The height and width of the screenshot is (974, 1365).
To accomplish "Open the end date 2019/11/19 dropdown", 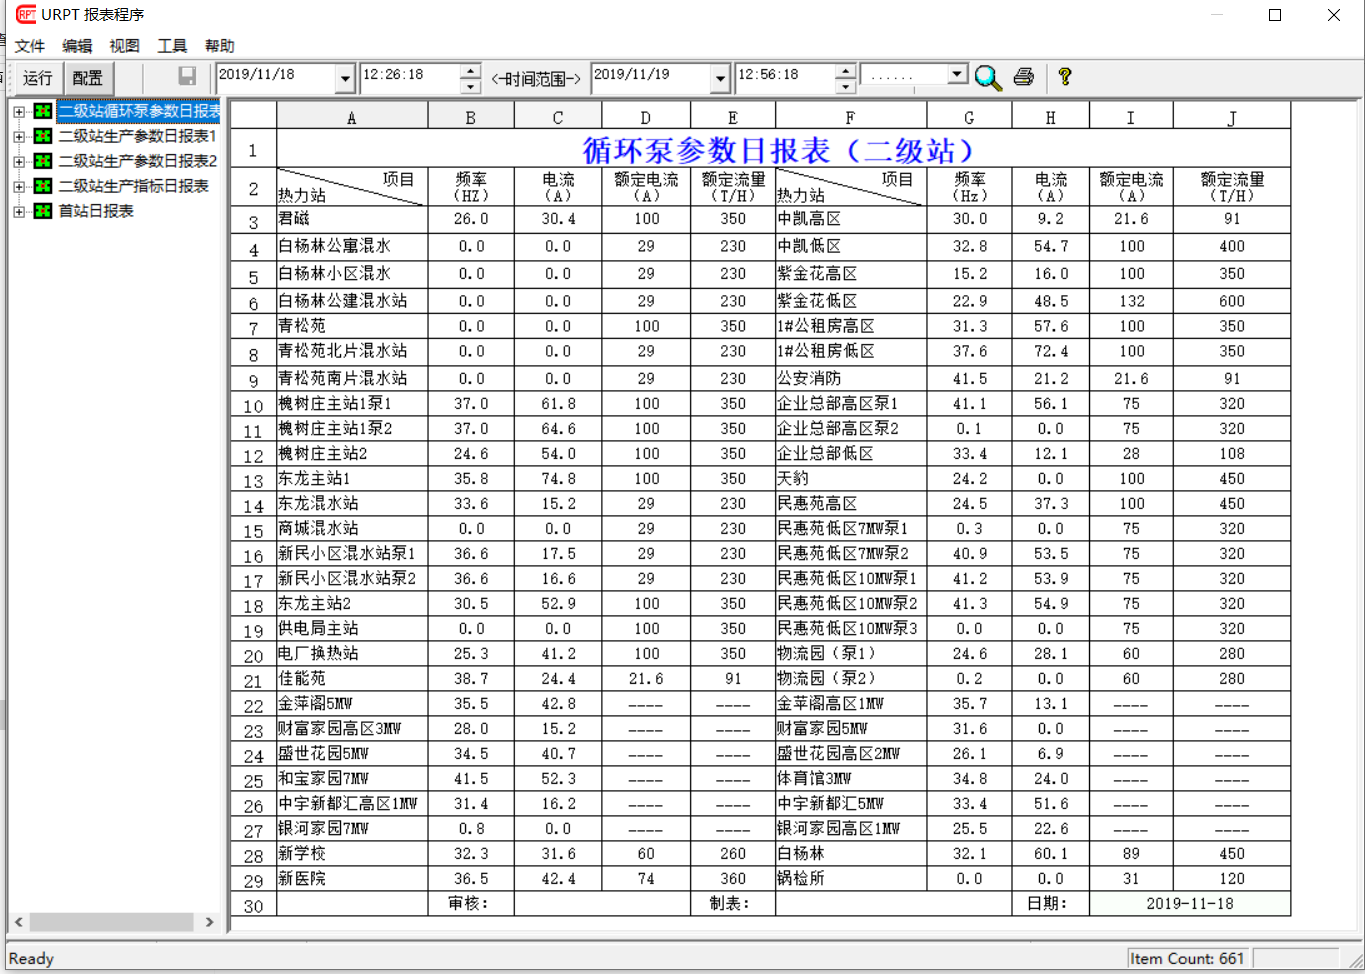I will point(720,78).
